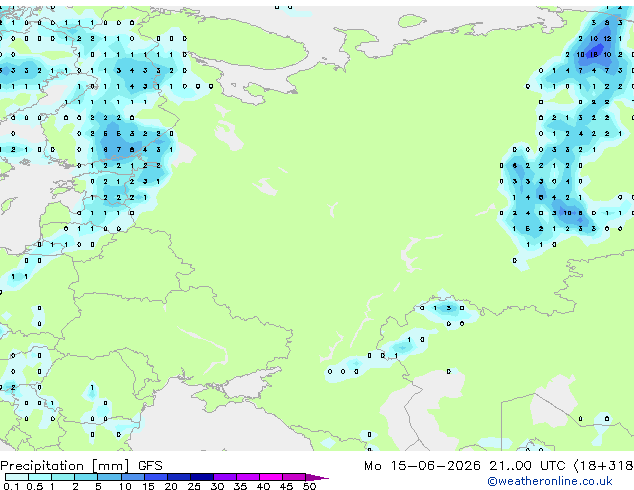This screenshot has width=634, height=490.
Task: Click the 45–50 mm legend color swatch
Action: [x=294, y=477]
